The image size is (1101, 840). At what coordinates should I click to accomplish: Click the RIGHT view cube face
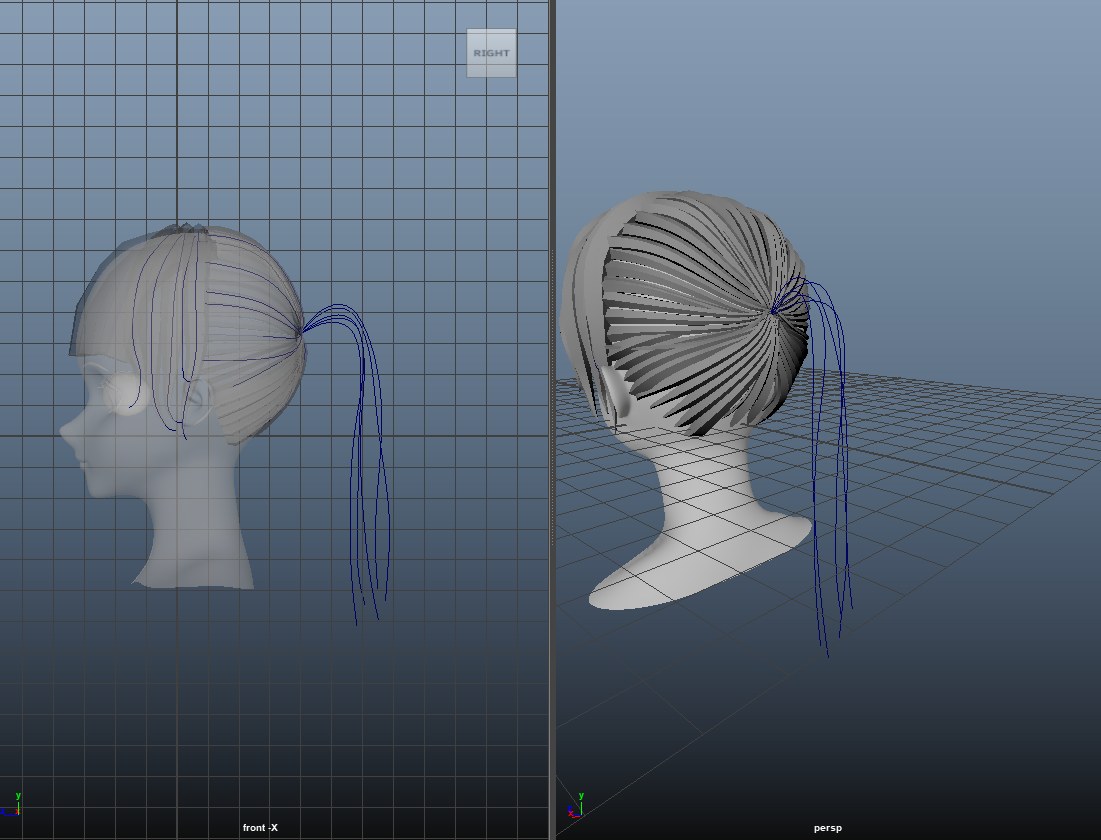(492, 53)
